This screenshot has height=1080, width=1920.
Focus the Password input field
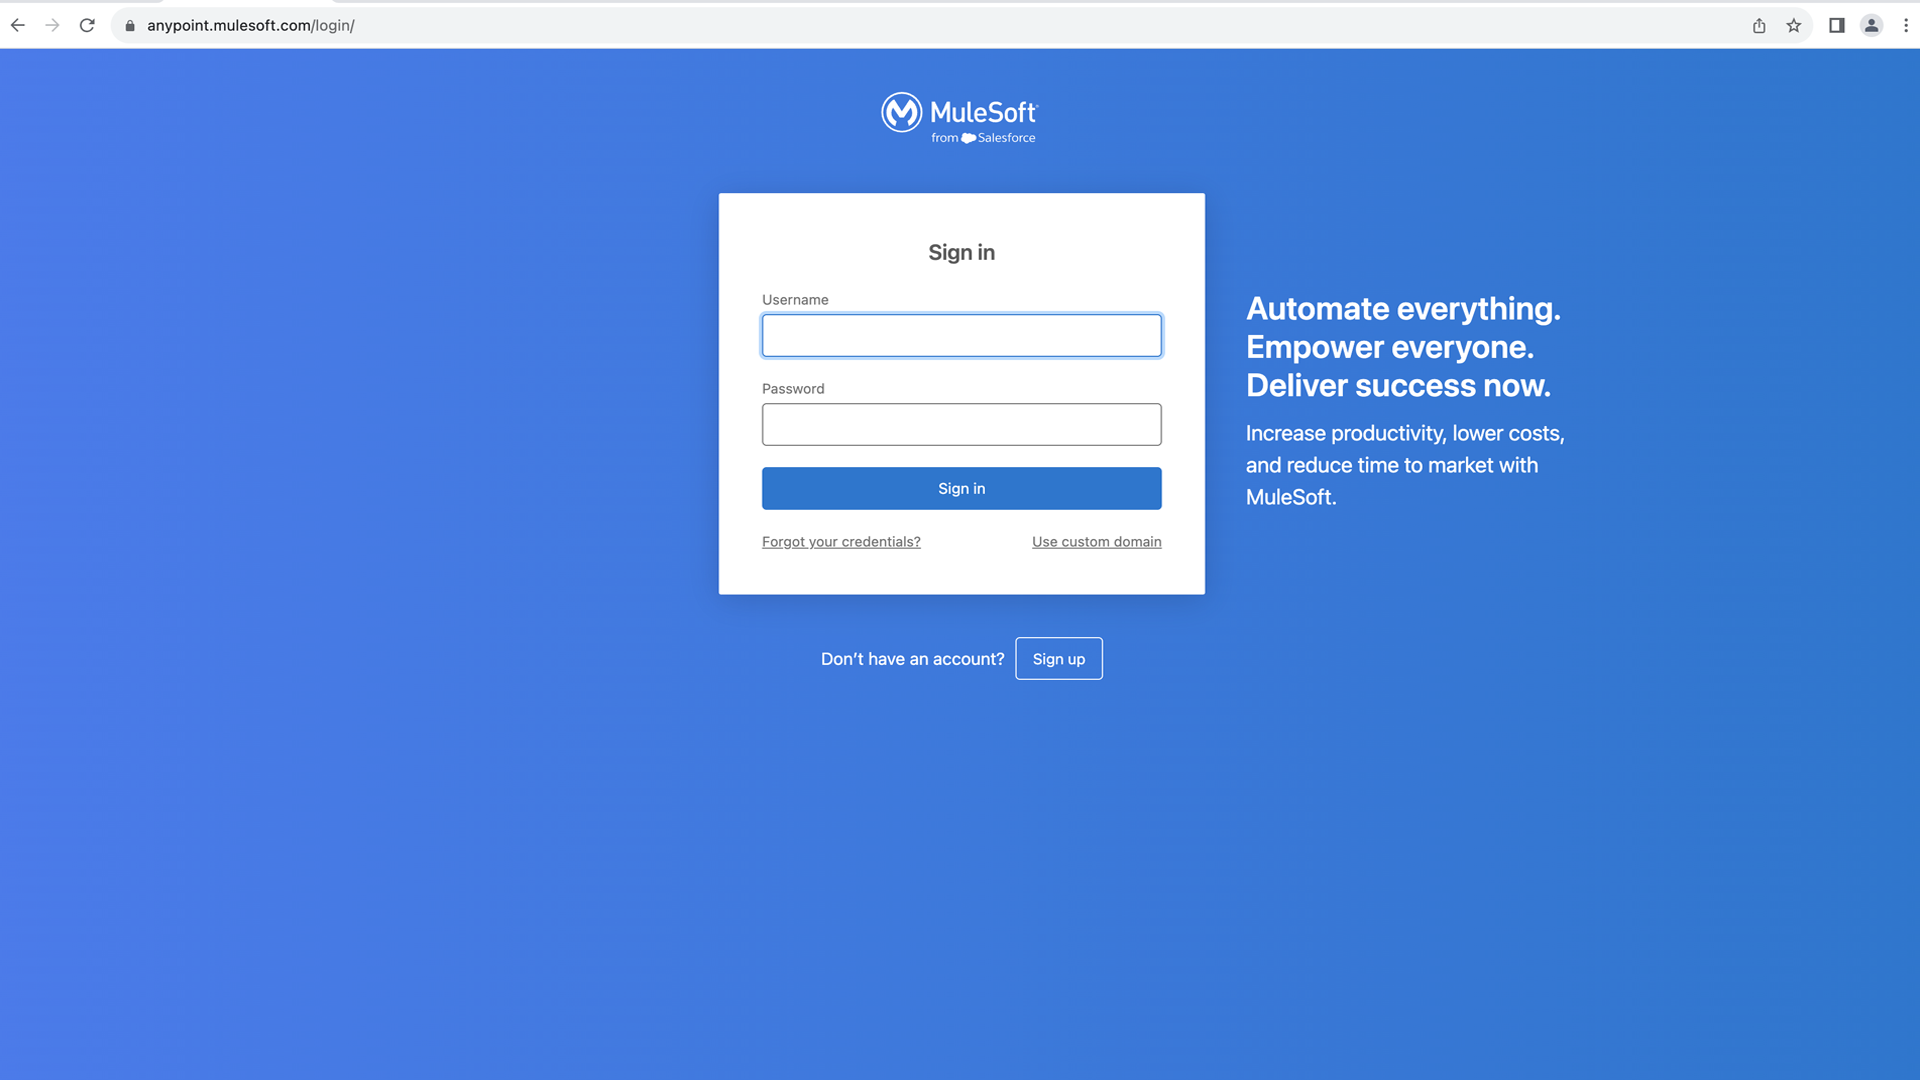click(x=961, y=424)
